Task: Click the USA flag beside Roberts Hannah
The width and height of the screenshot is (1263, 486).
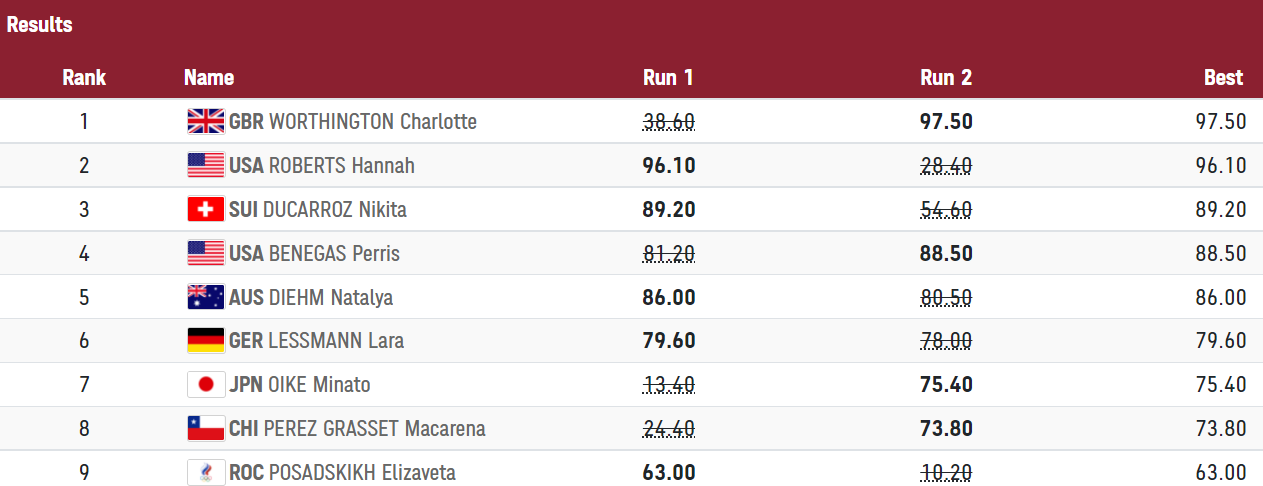Action: [206, 166]
